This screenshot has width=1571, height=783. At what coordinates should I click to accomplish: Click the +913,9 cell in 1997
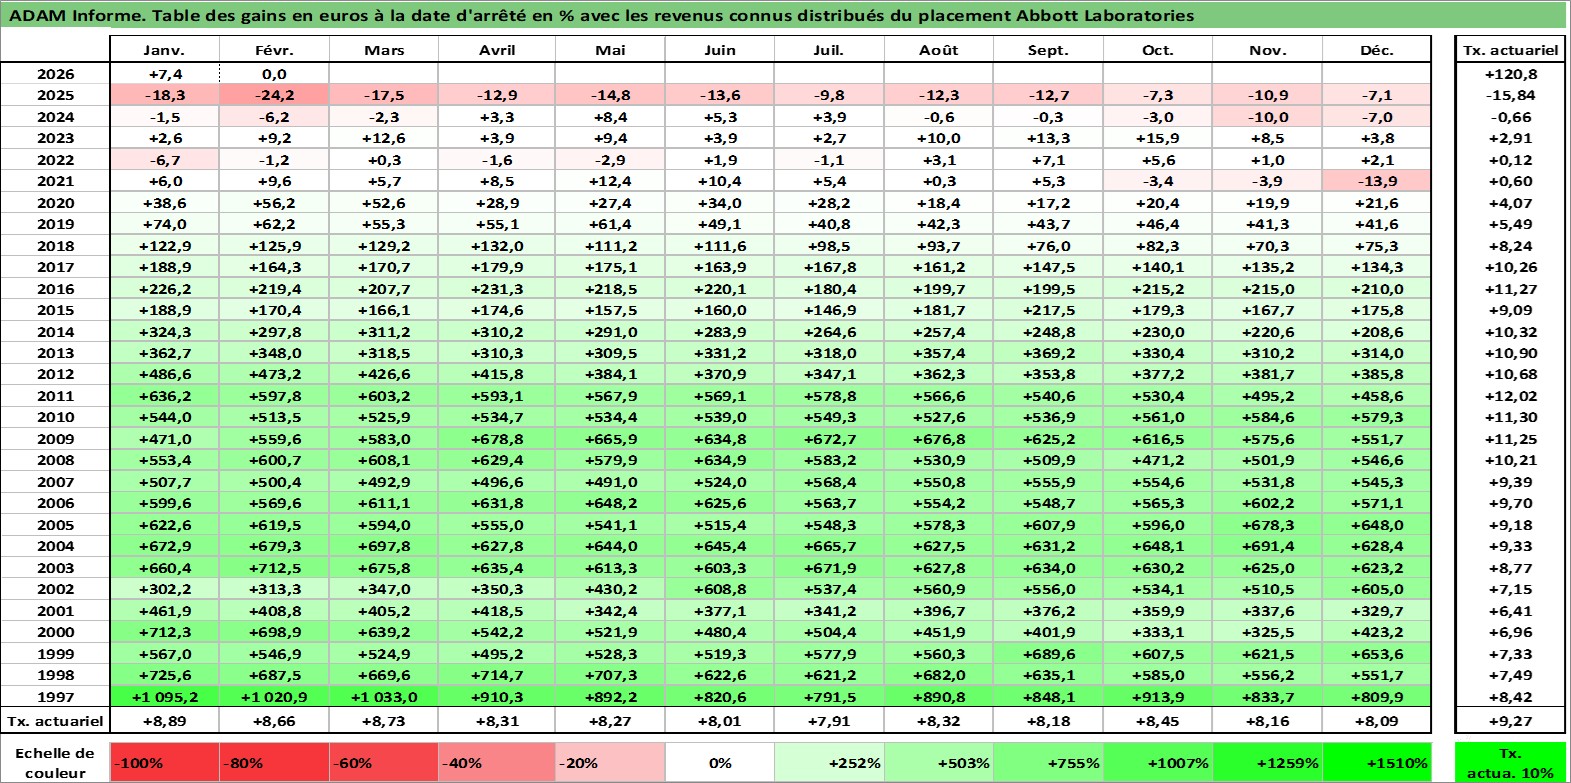click(1158, 697)
